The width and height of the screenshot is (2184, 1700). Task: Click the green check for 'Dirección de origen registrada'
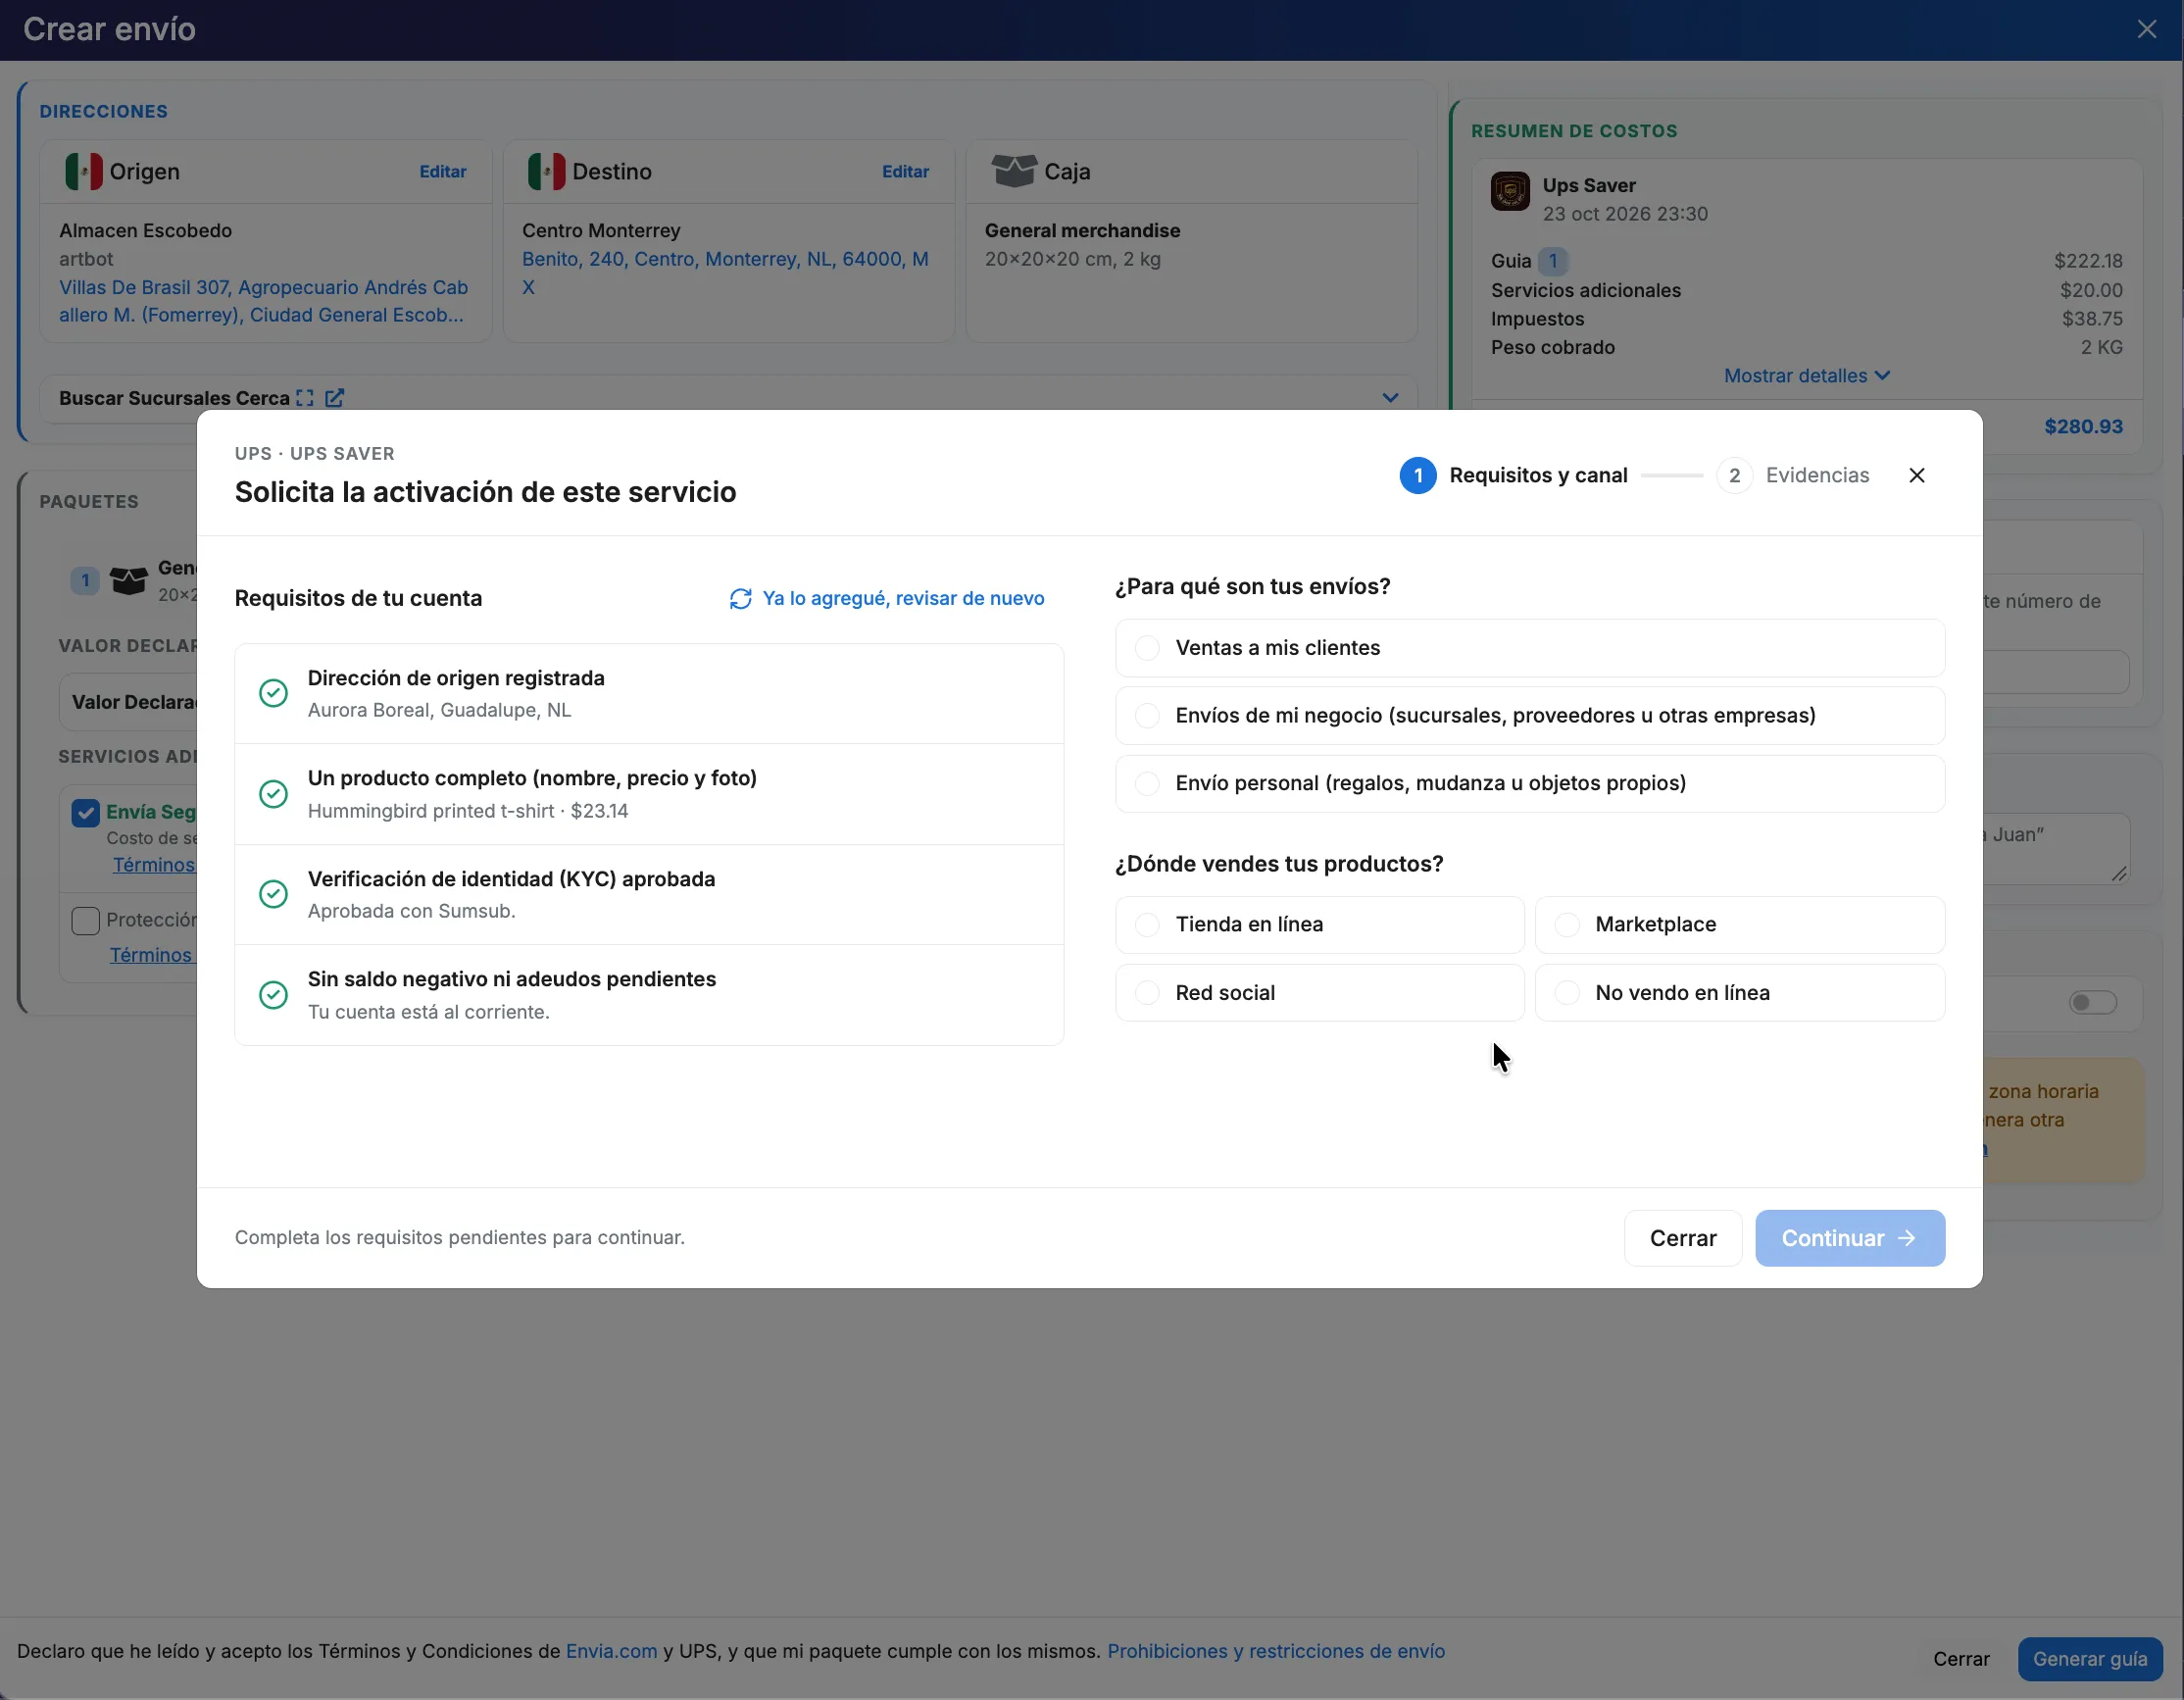pos(273,693)
